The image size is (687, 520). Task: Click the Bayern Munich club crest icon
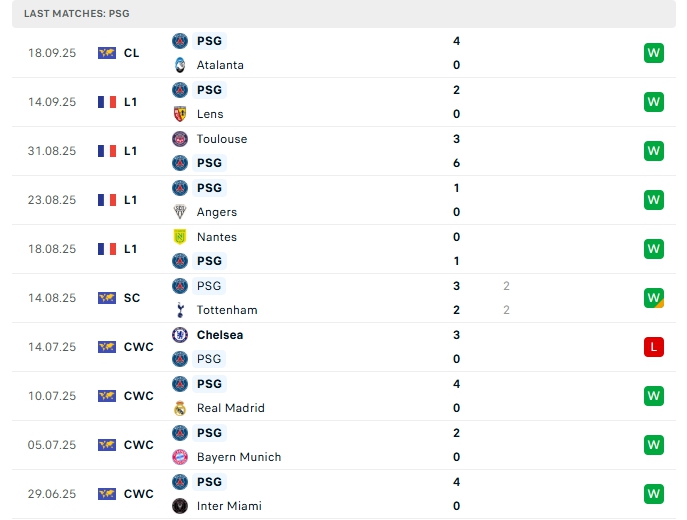[180, 457]
